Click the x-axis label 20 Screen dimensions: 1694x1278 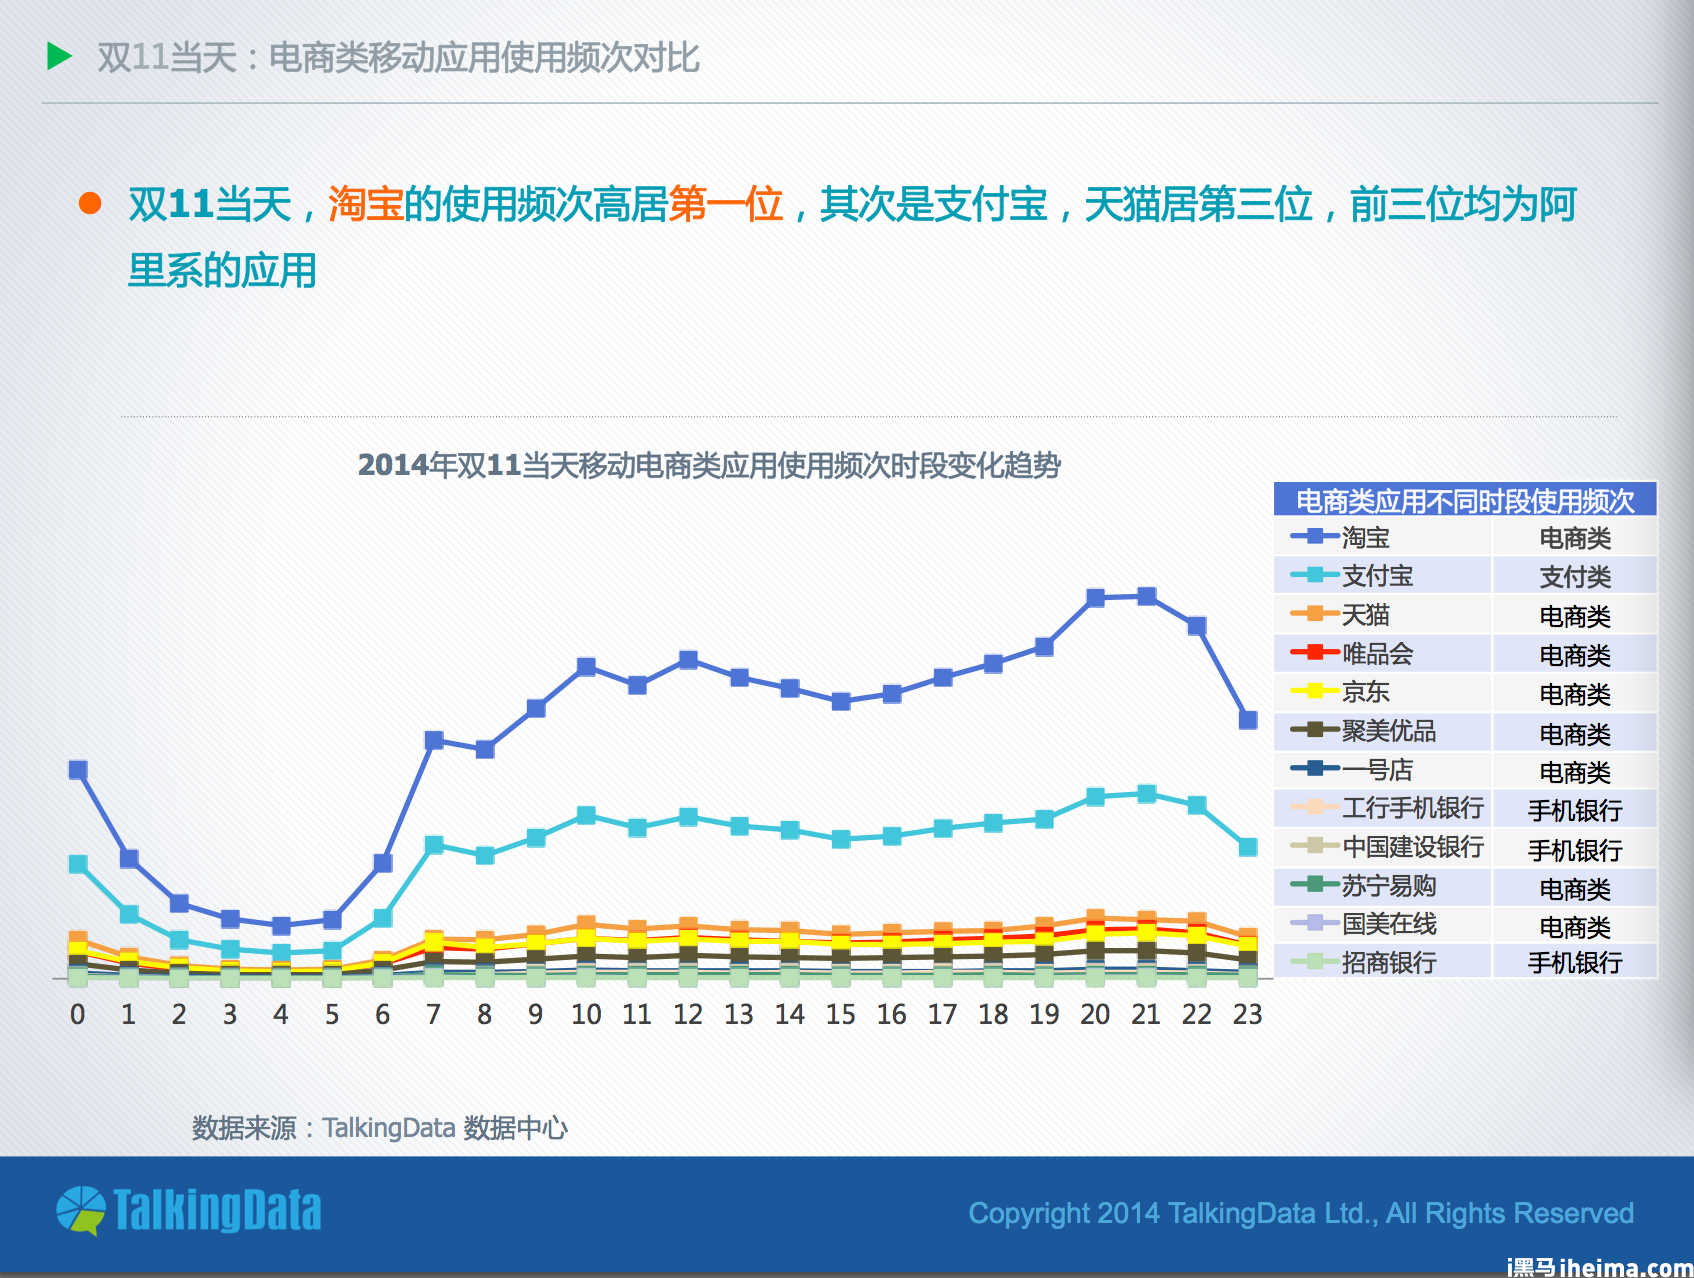[x=1095, y=1015]
